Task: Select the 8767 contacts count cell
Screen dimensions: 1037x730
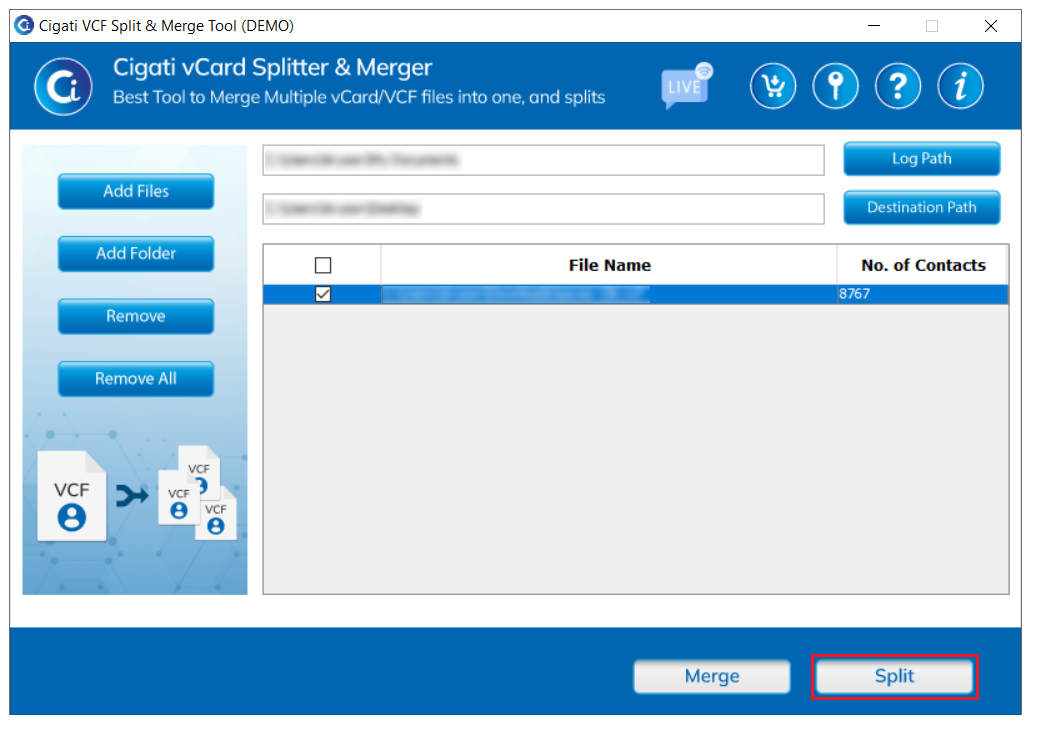Action: click(923, 294)
